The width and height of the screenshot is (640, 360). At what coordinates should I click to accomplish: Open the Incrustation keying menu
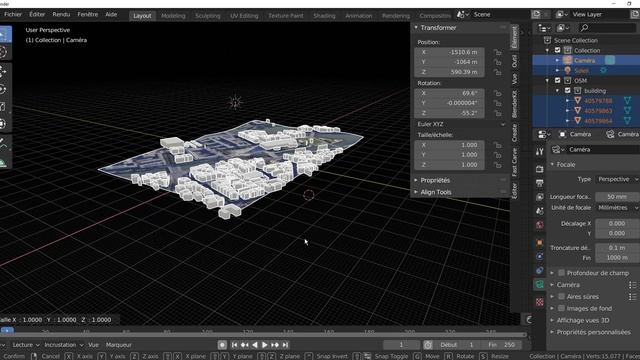64,345
